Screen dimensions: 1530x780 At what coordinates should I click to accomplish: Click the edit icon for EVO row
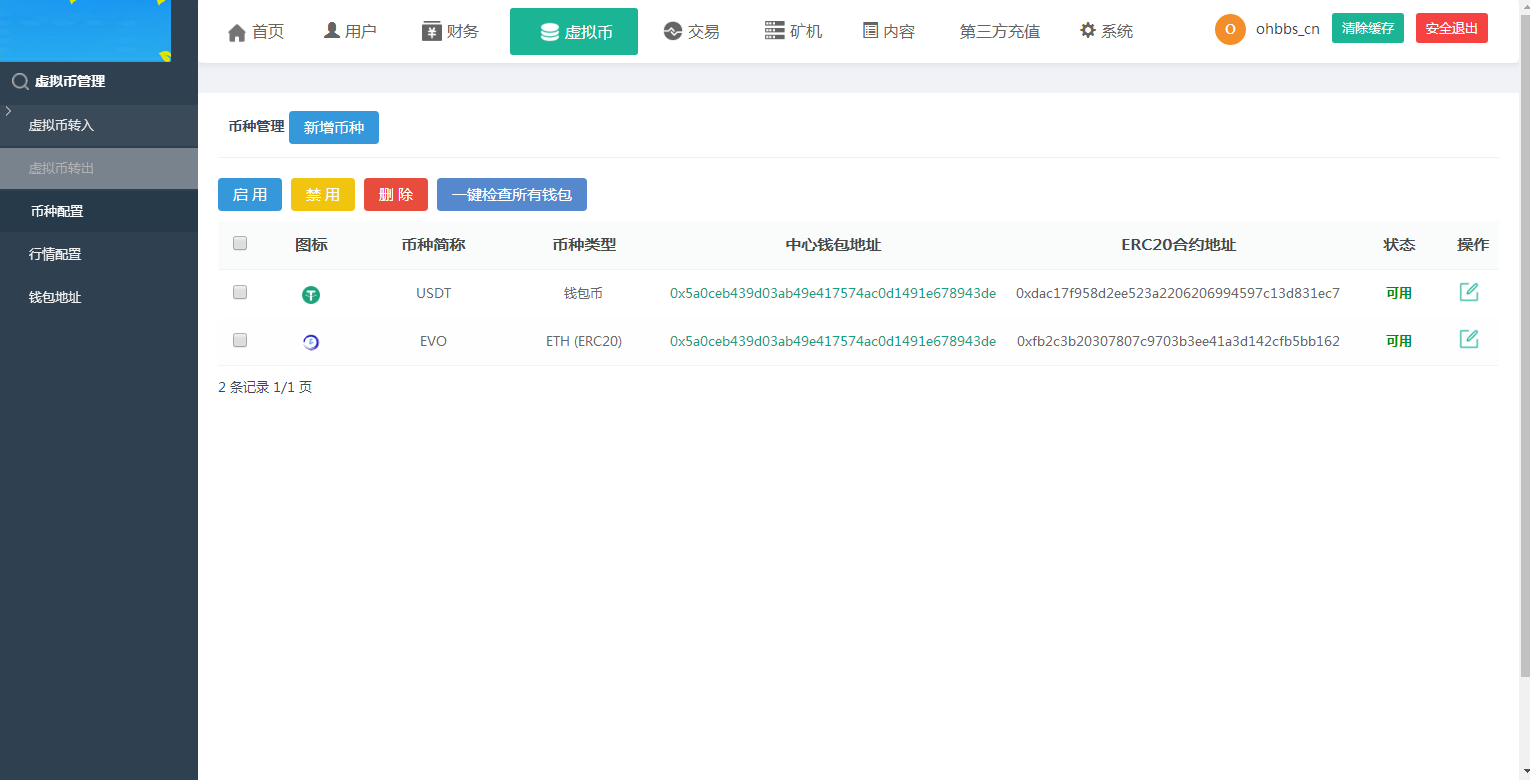[1468, 339]
